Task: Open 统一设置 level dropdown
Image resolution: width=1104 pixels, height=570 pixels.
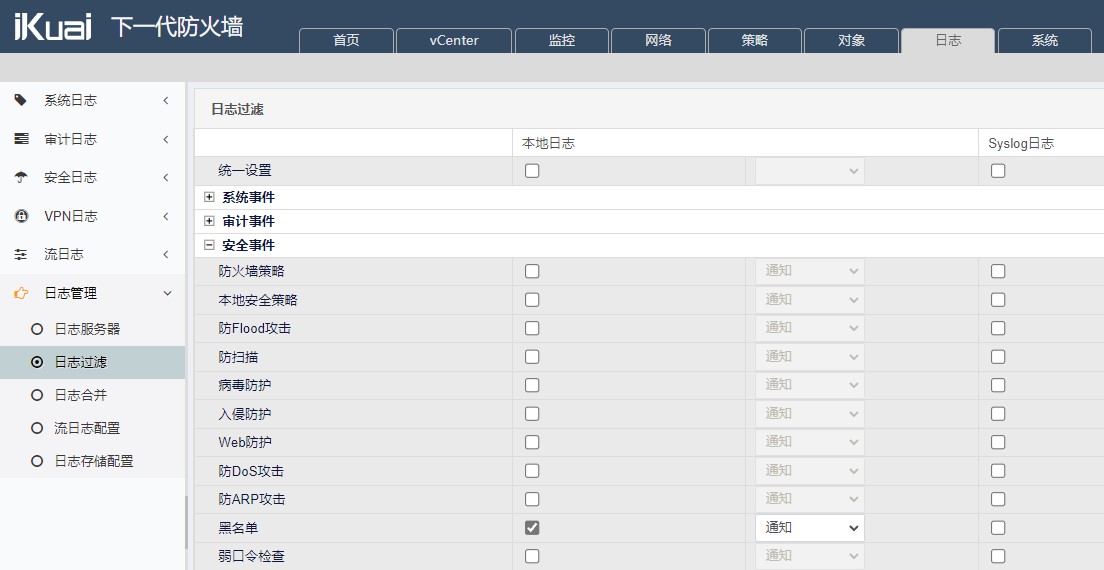Action: (810, 170)
